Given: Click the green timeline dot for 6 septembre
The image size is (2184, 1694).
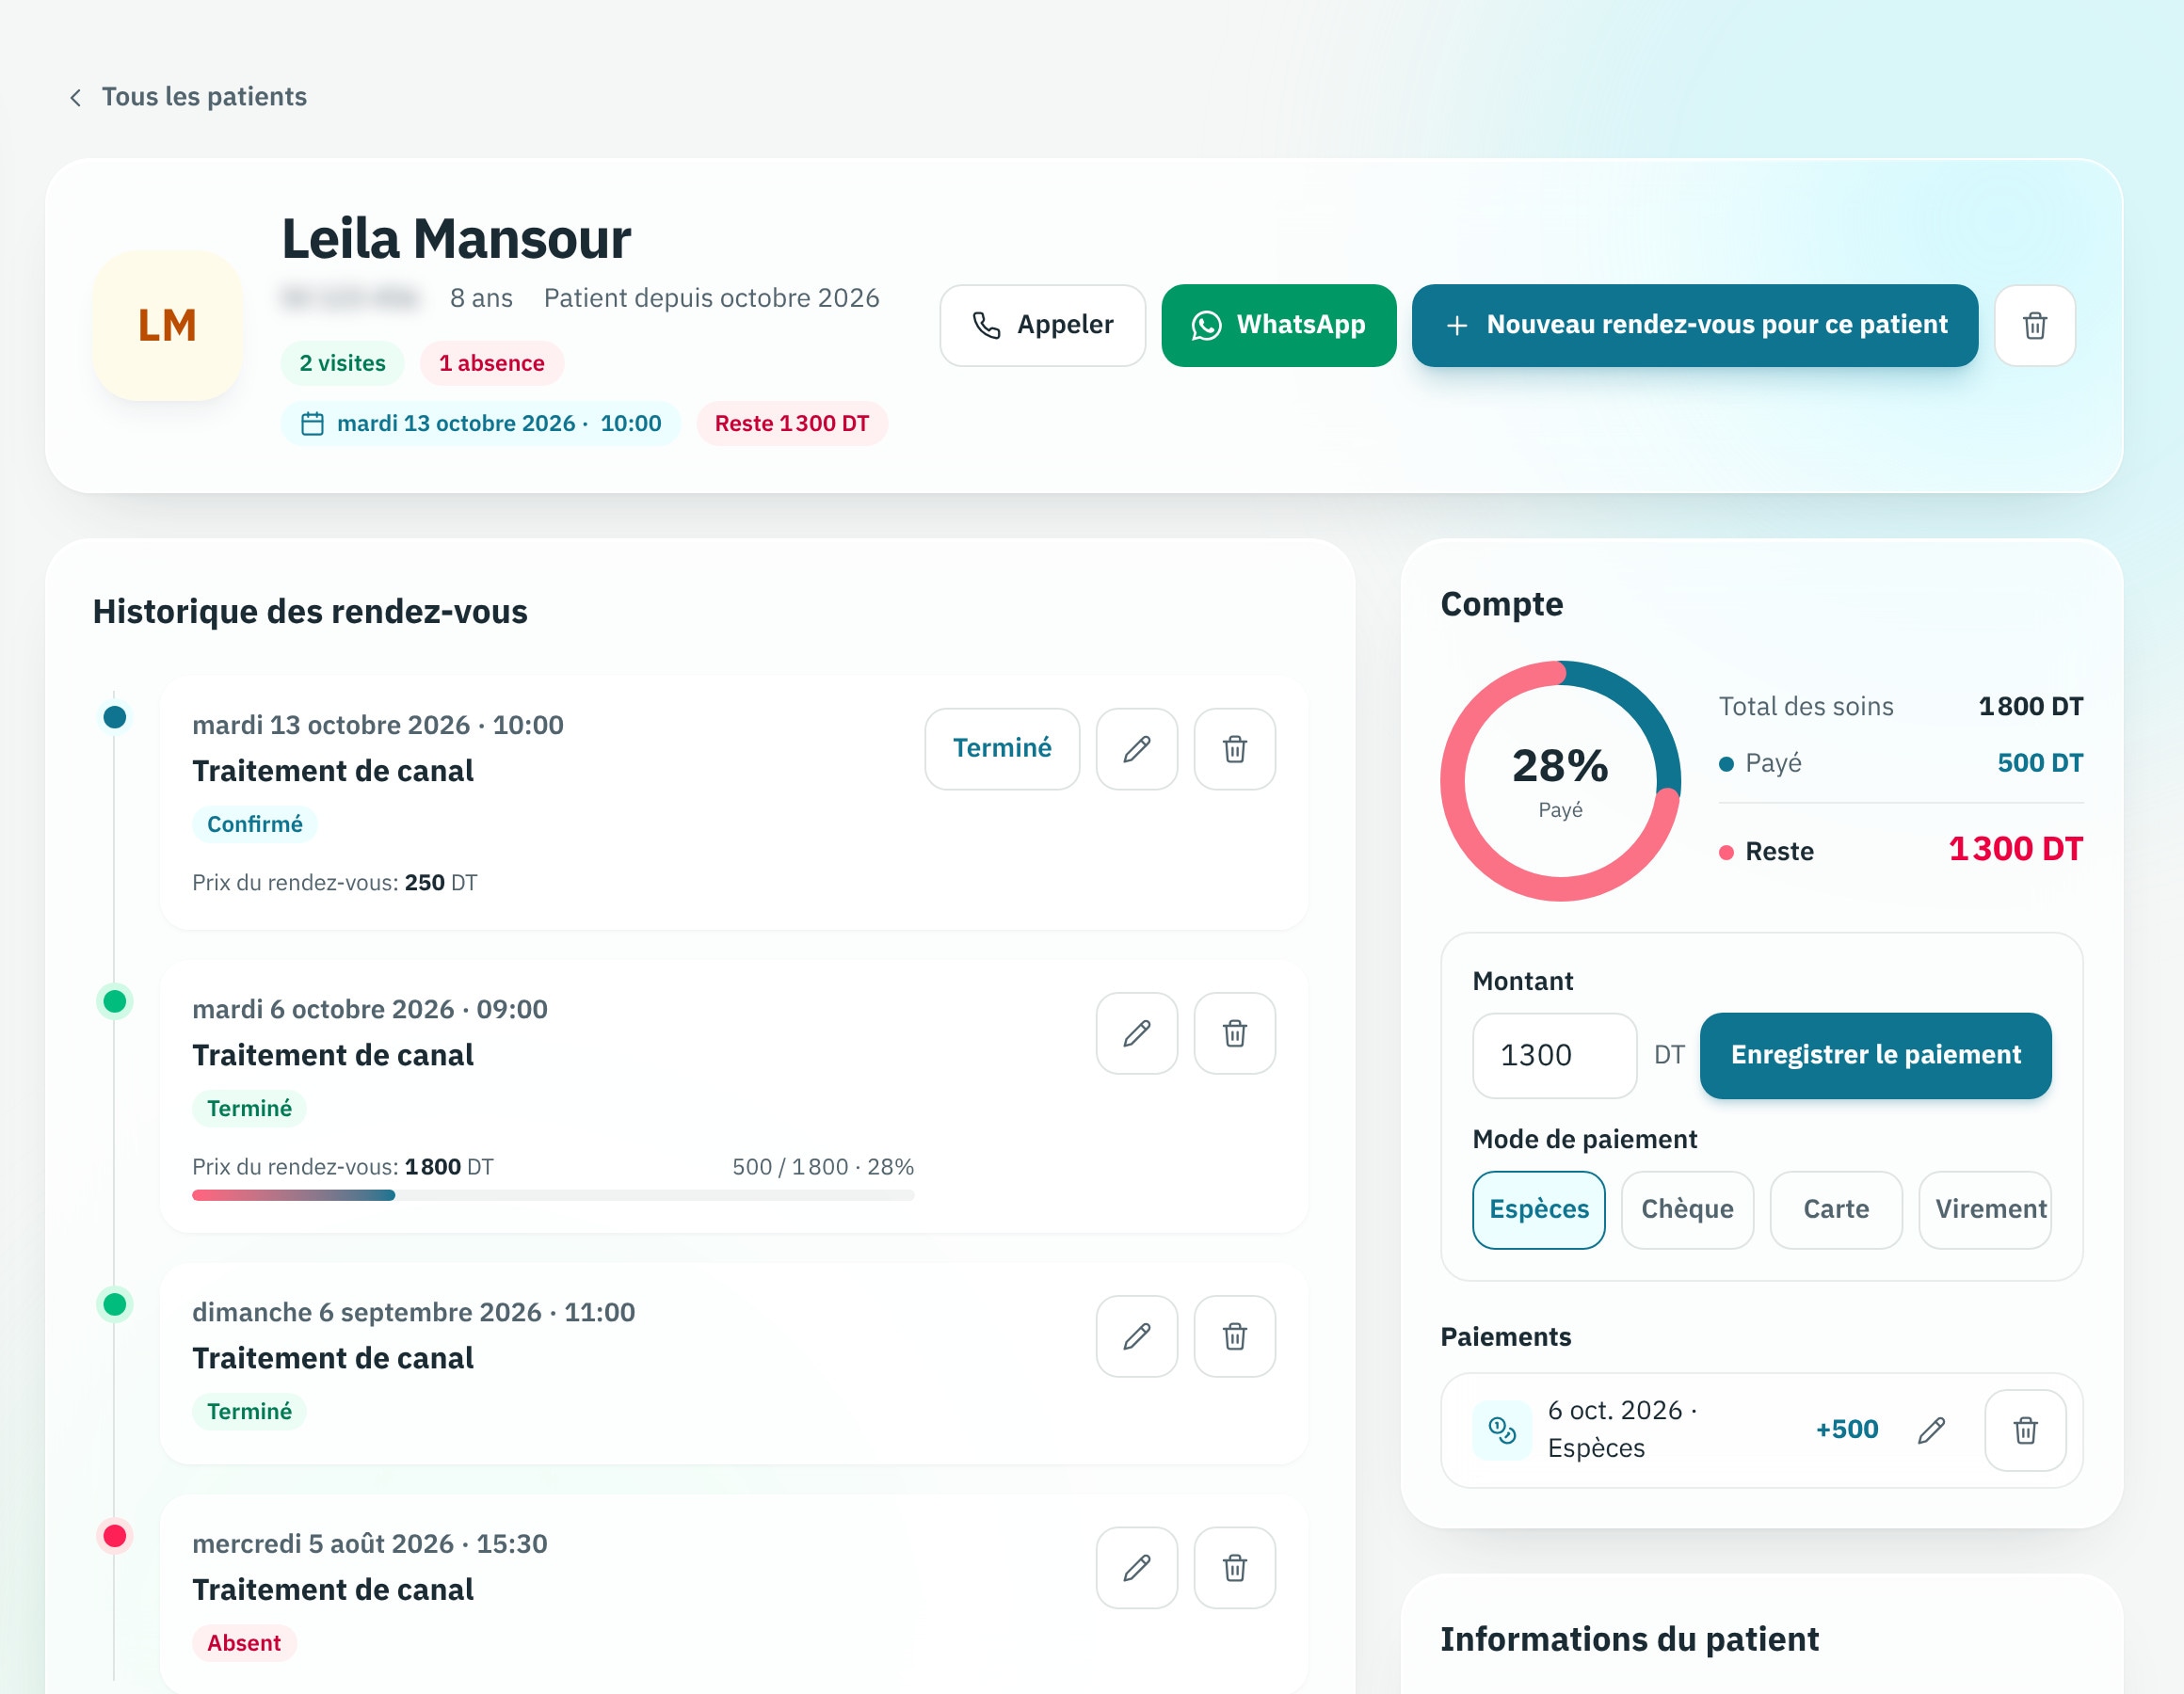Looking at the screenshot, I should [114, 1304].
